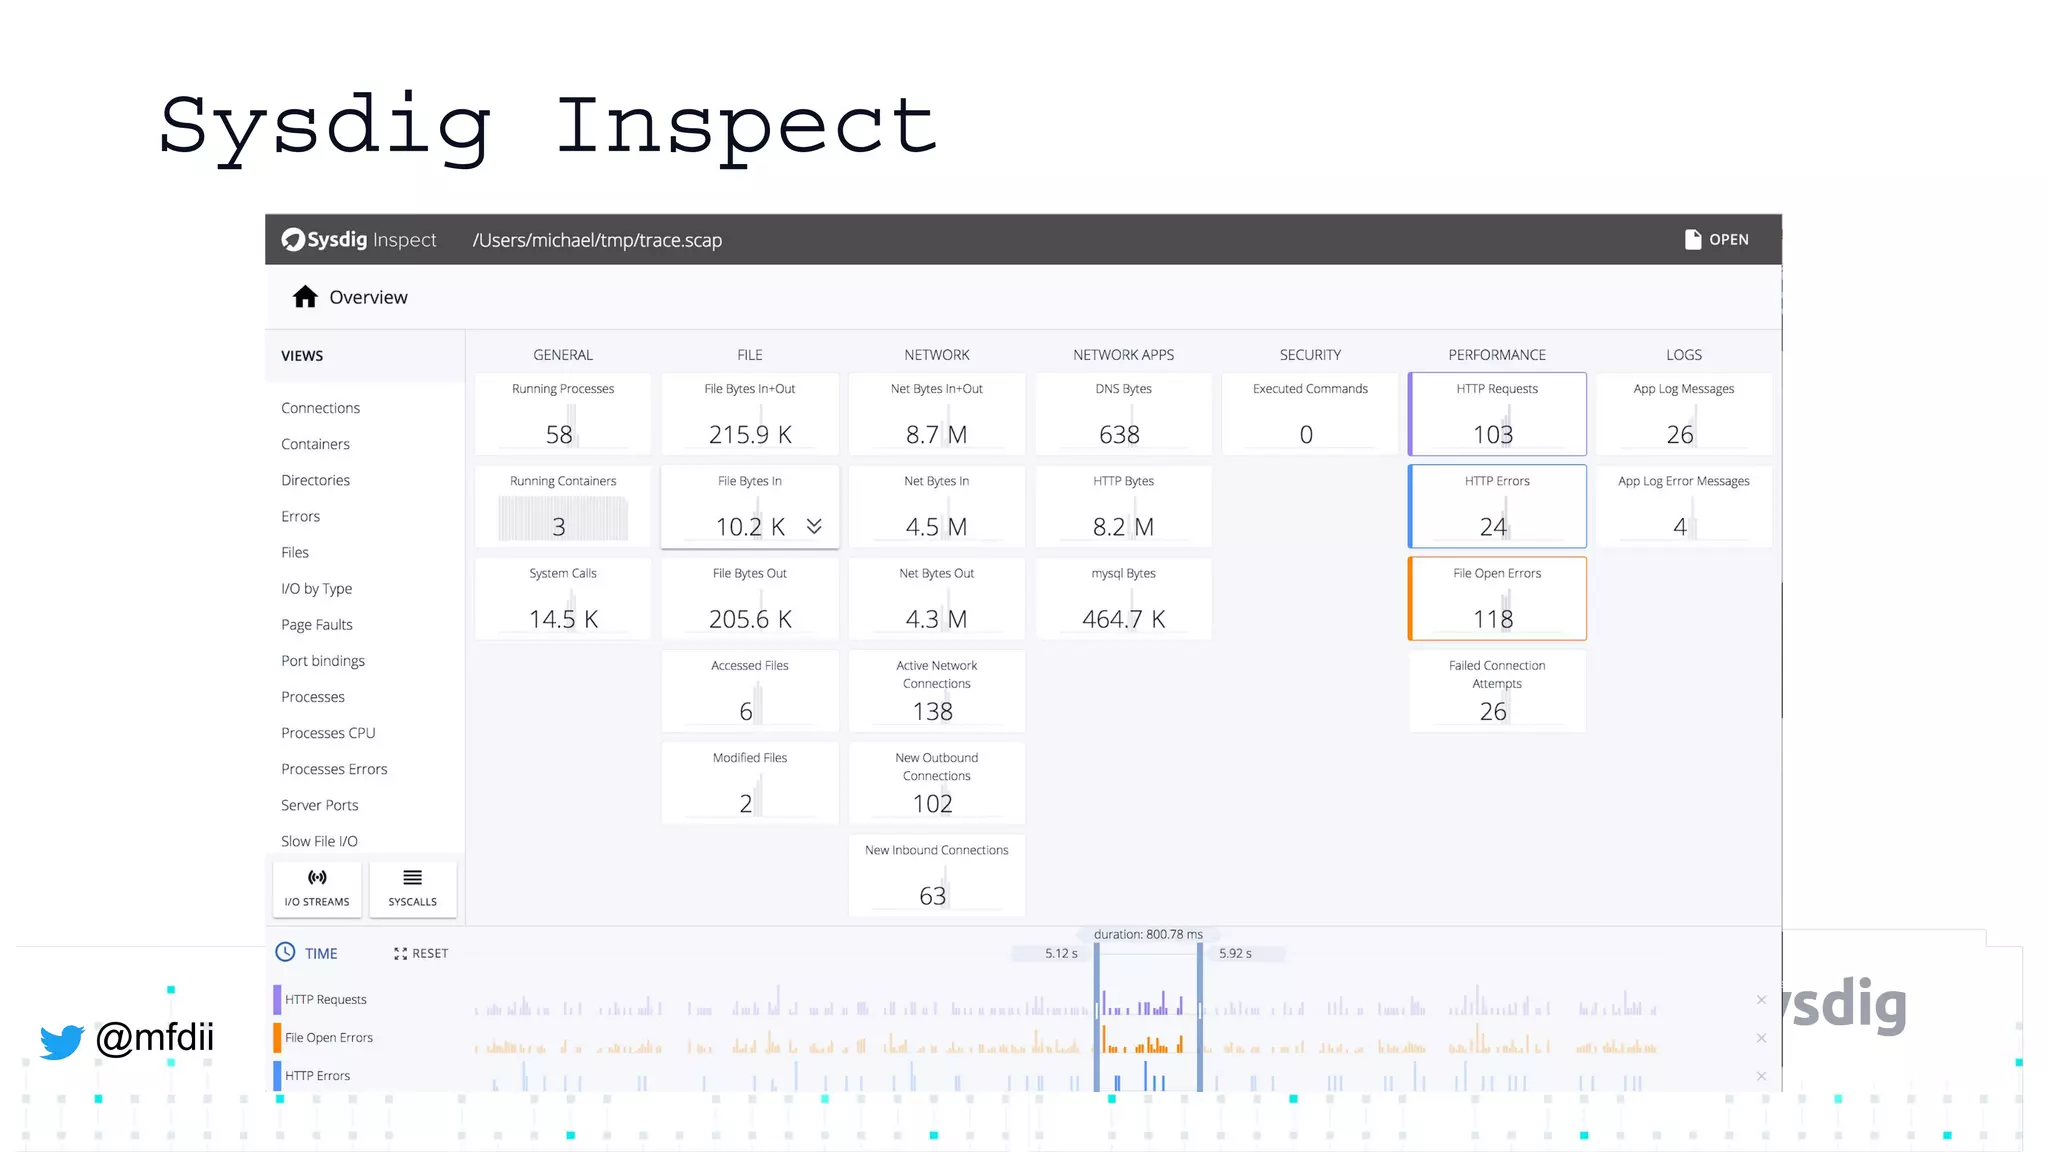Open the Processes Errors view

(x=334, y=769)
